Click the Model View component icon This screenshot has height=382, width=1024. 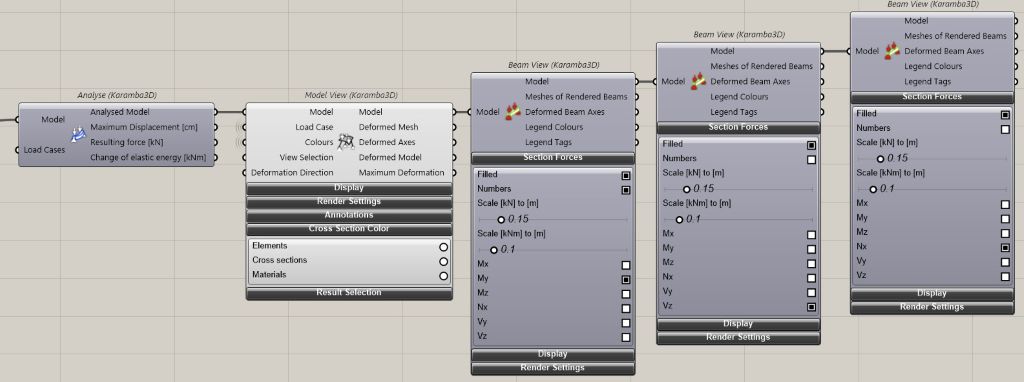point(345,142)
